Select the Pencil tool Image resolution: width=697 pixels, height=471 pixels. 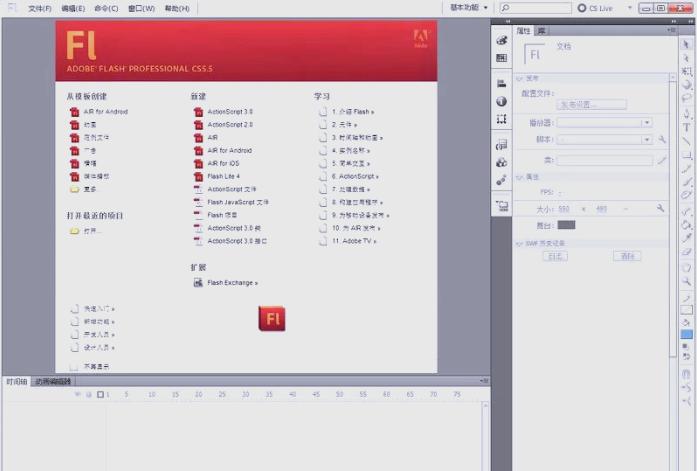(687, 168)
